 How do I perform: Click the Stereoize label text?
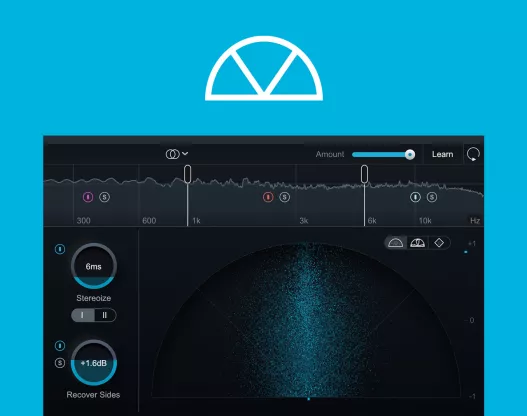click(x=93, y=298)
